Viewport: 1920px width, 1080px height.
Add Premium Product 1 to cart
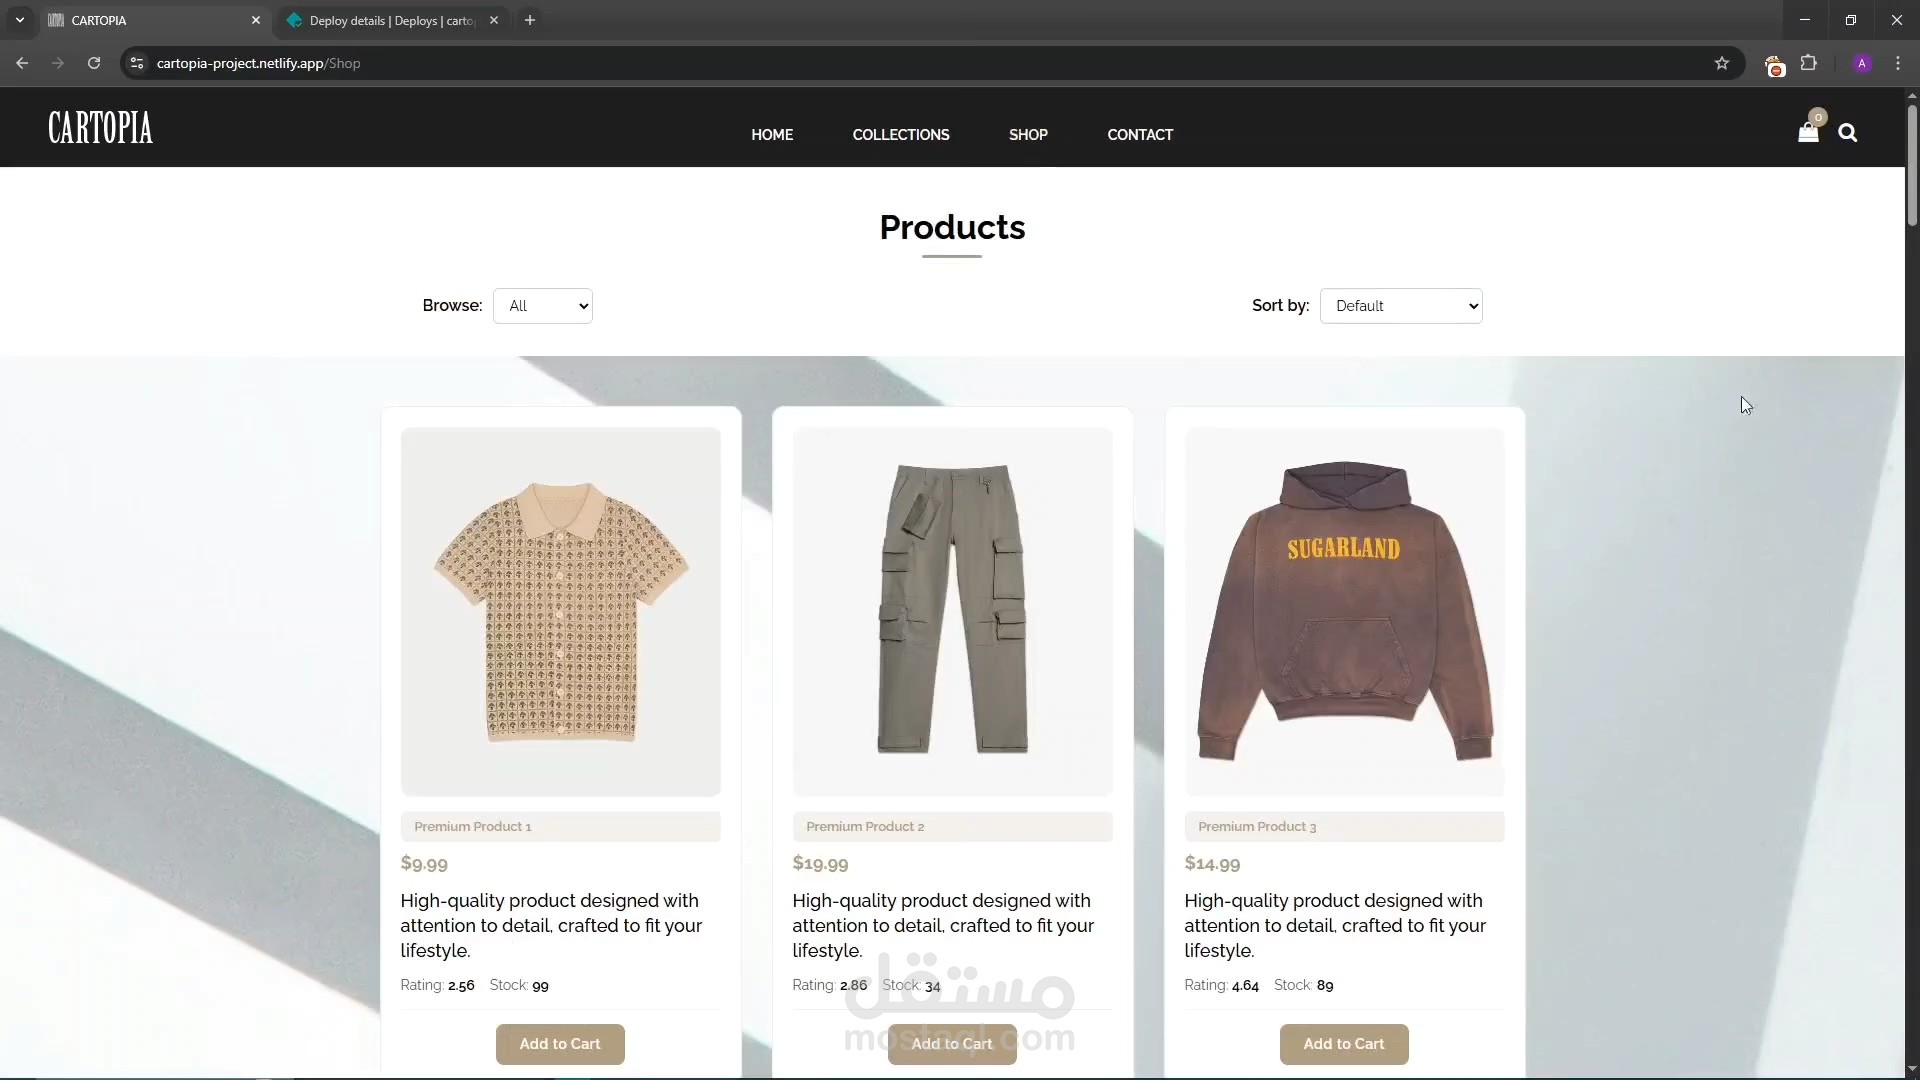click(x=560, y=1043)
